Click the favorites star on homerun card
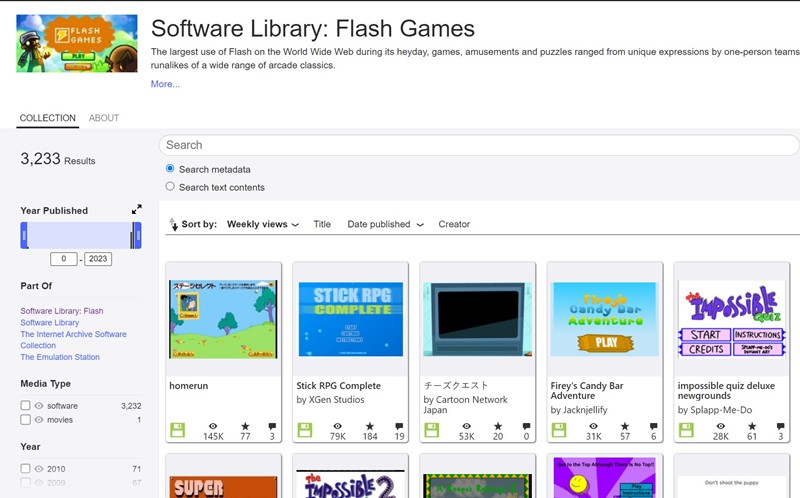This screenshot has width=800, height=498. (245, 426)
